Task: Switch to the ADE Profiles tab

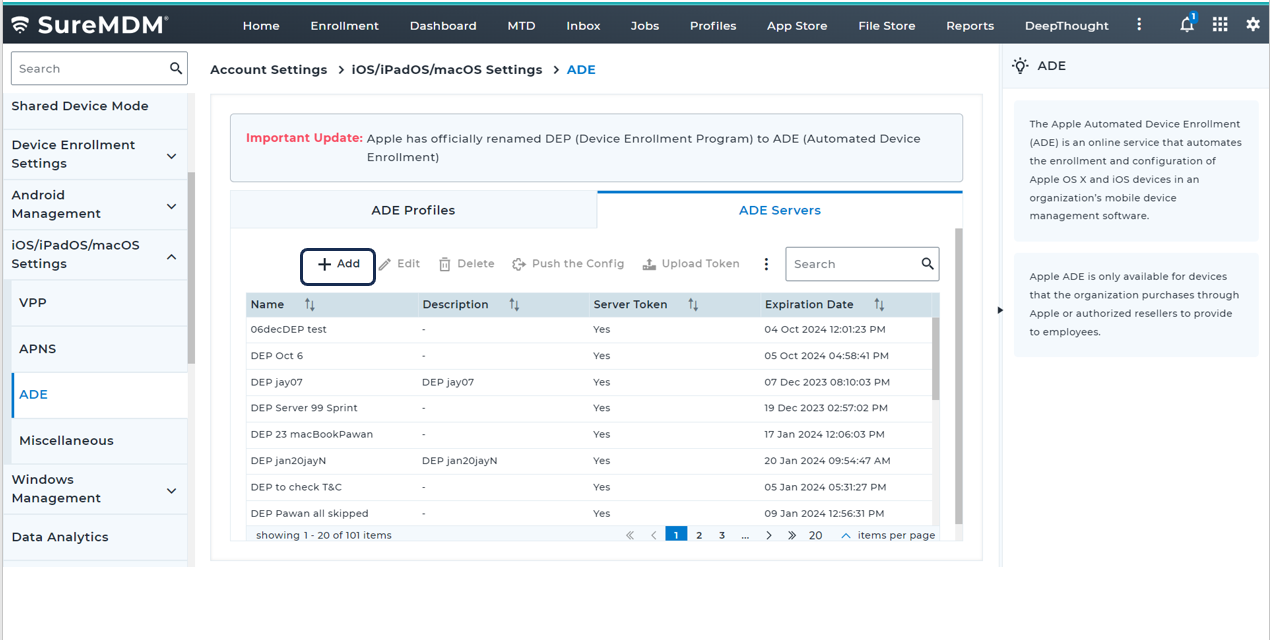Action: coord(413,210)
